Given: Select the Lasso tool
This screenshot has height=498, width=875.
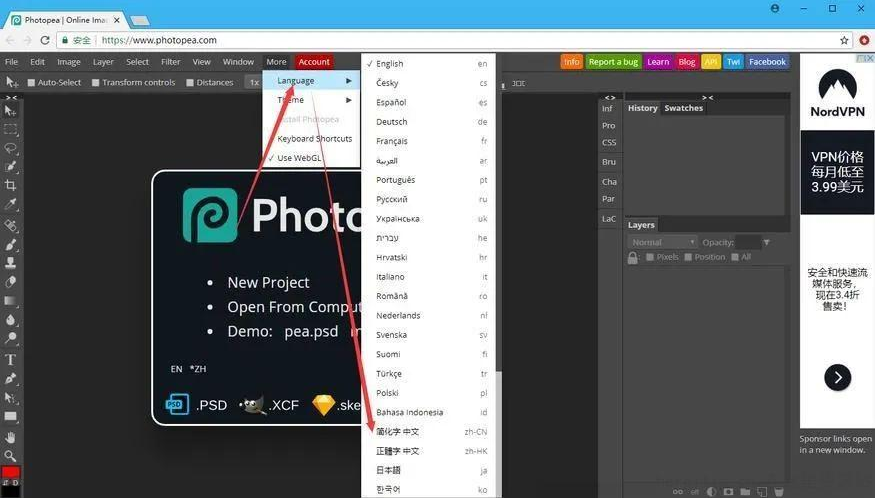Looking at the screenshot, I should pyautogui.click(x=11, y=148).
